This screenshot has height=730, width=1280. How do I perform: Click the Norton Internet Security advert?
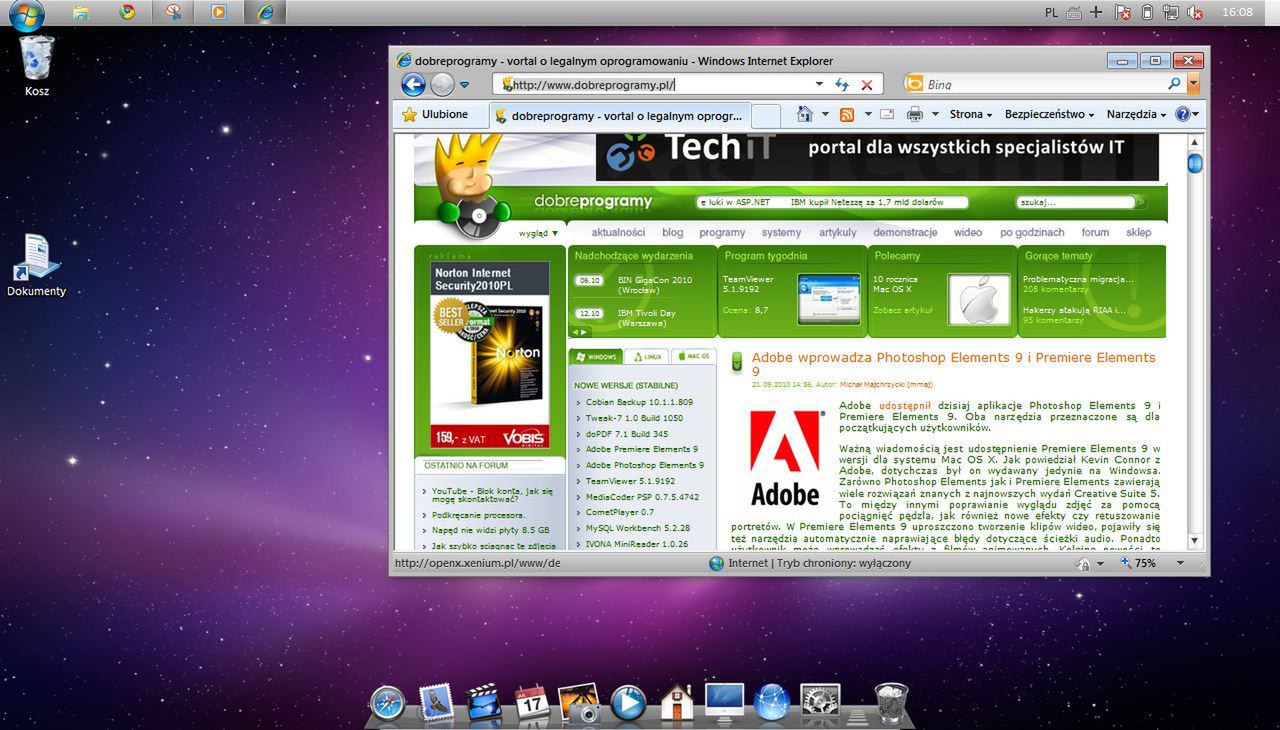(x=490, y=354)
